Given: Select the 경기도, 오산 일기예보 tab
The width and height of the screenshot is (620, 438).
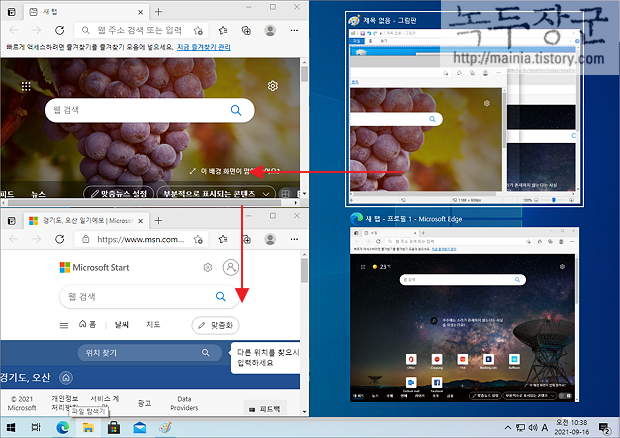Looking at the screenshot, I should [x=86, y=221].
